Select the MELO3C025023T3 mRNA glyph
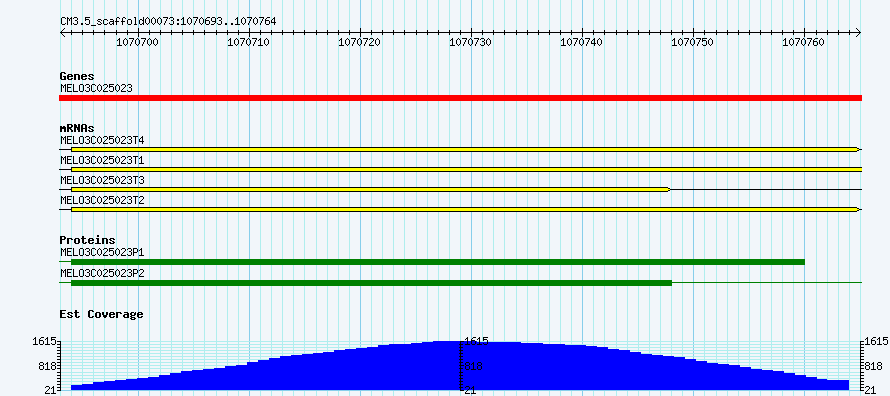 click(460, 189)
